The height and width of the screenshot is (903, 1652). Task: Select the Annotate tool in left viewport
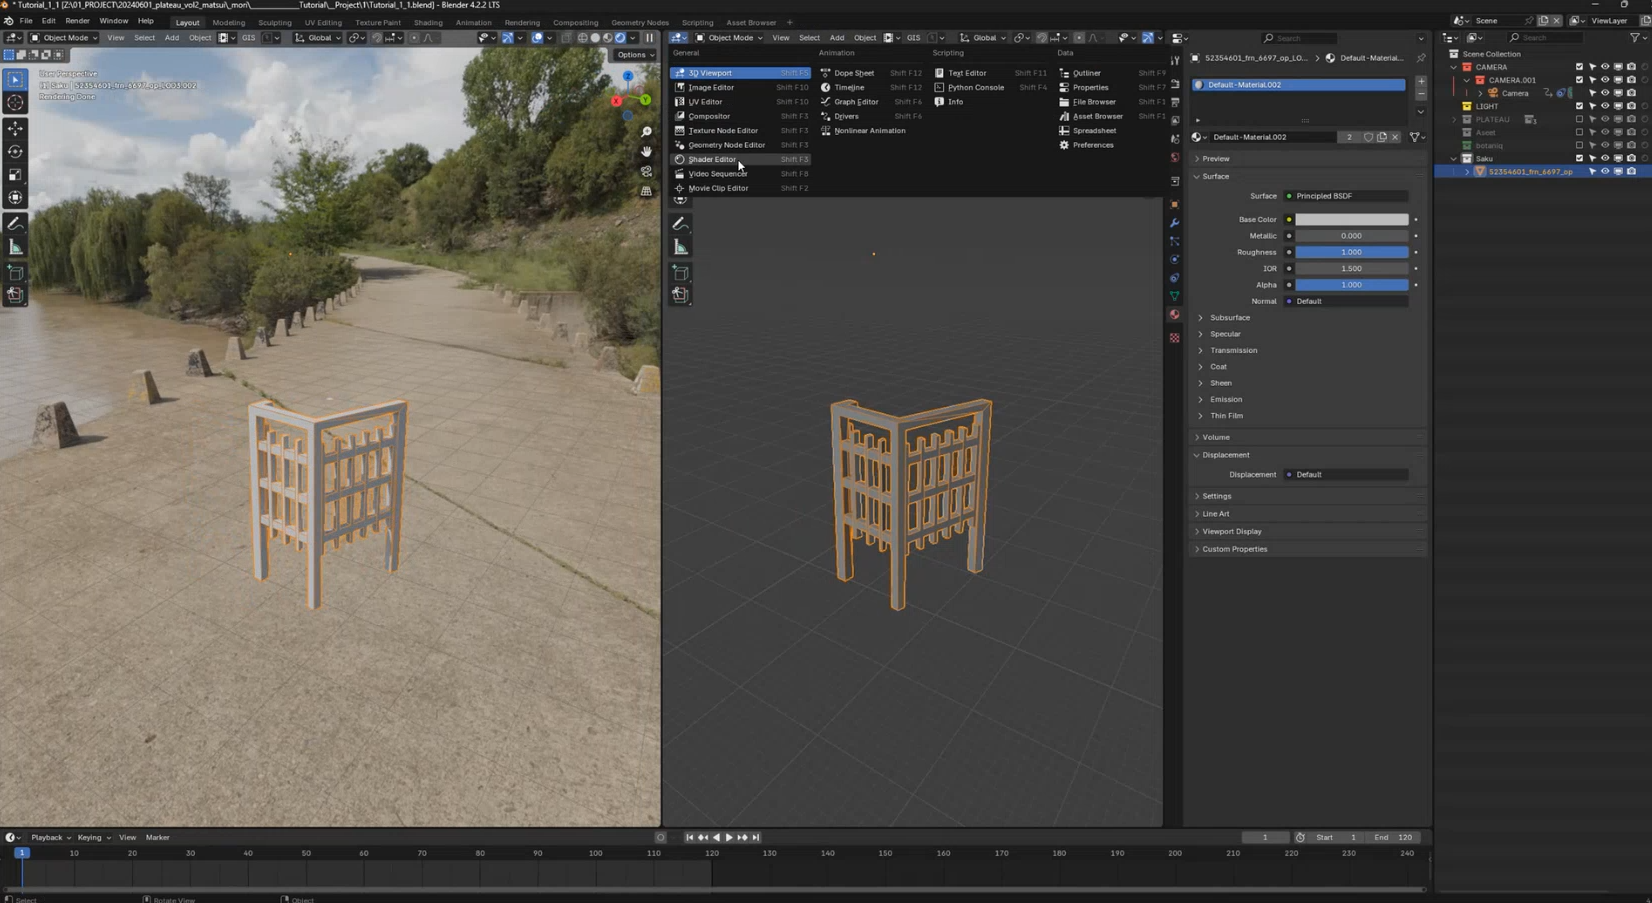[15, 224]
